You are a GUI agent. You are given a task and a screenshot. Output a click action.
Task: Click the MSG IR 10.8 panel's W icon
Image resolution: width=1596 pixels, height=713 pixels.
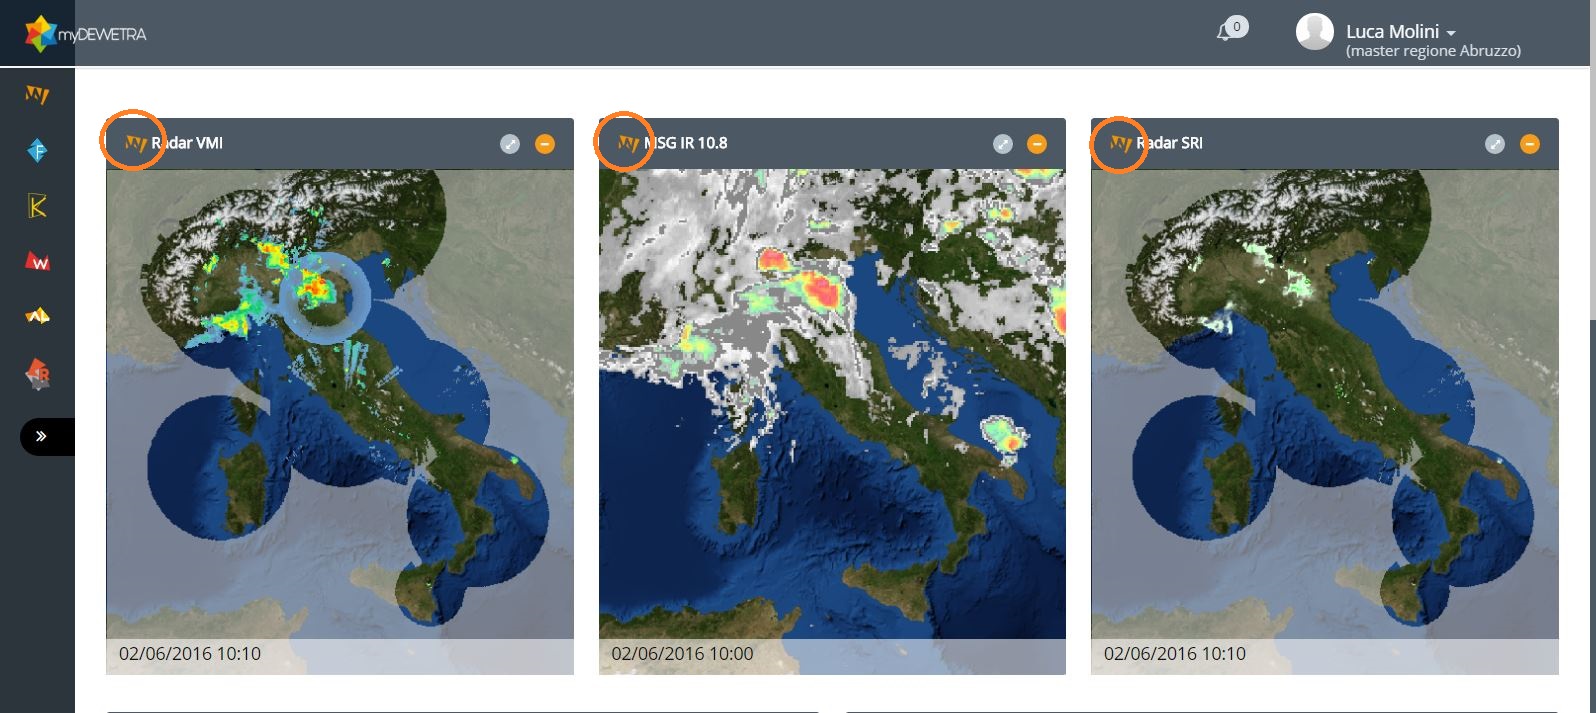[x=628, y=143]
